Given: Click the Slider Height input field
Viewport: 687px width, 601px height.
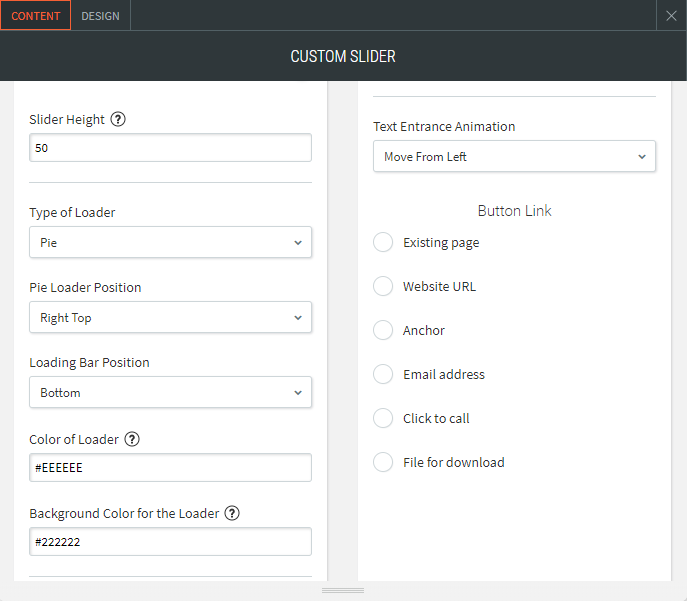Looking at the screenshot, I should tap(170, 148).
